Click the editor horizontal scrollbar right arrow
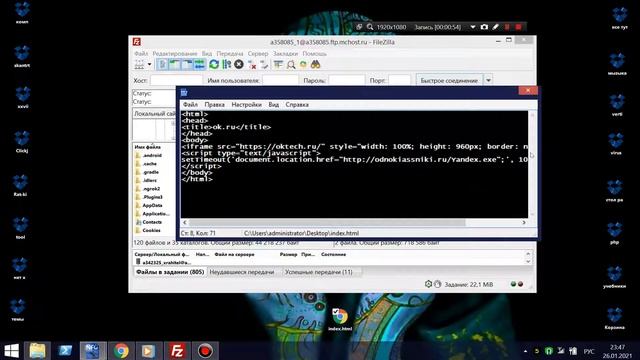 click(x=524, y=222)
